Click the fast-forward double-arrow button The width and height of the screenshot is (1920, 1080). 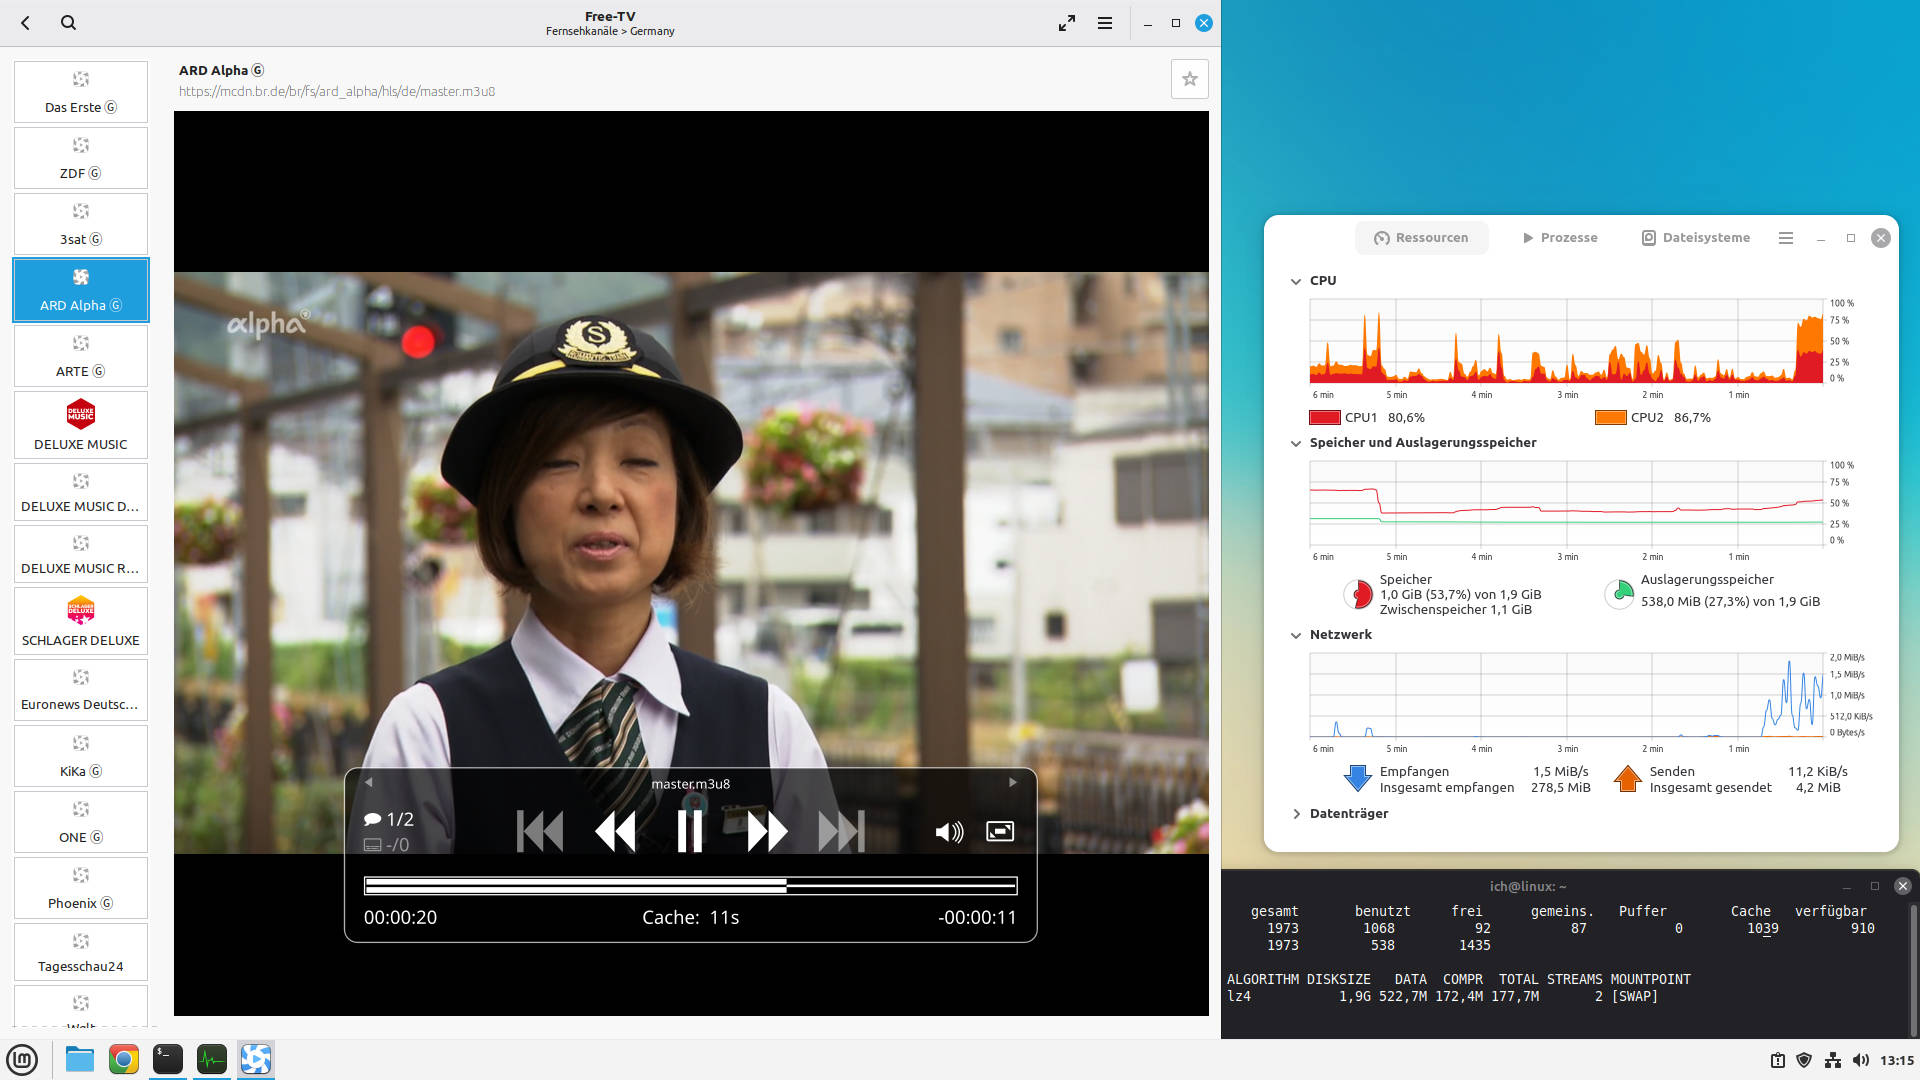tap(767, 831)
